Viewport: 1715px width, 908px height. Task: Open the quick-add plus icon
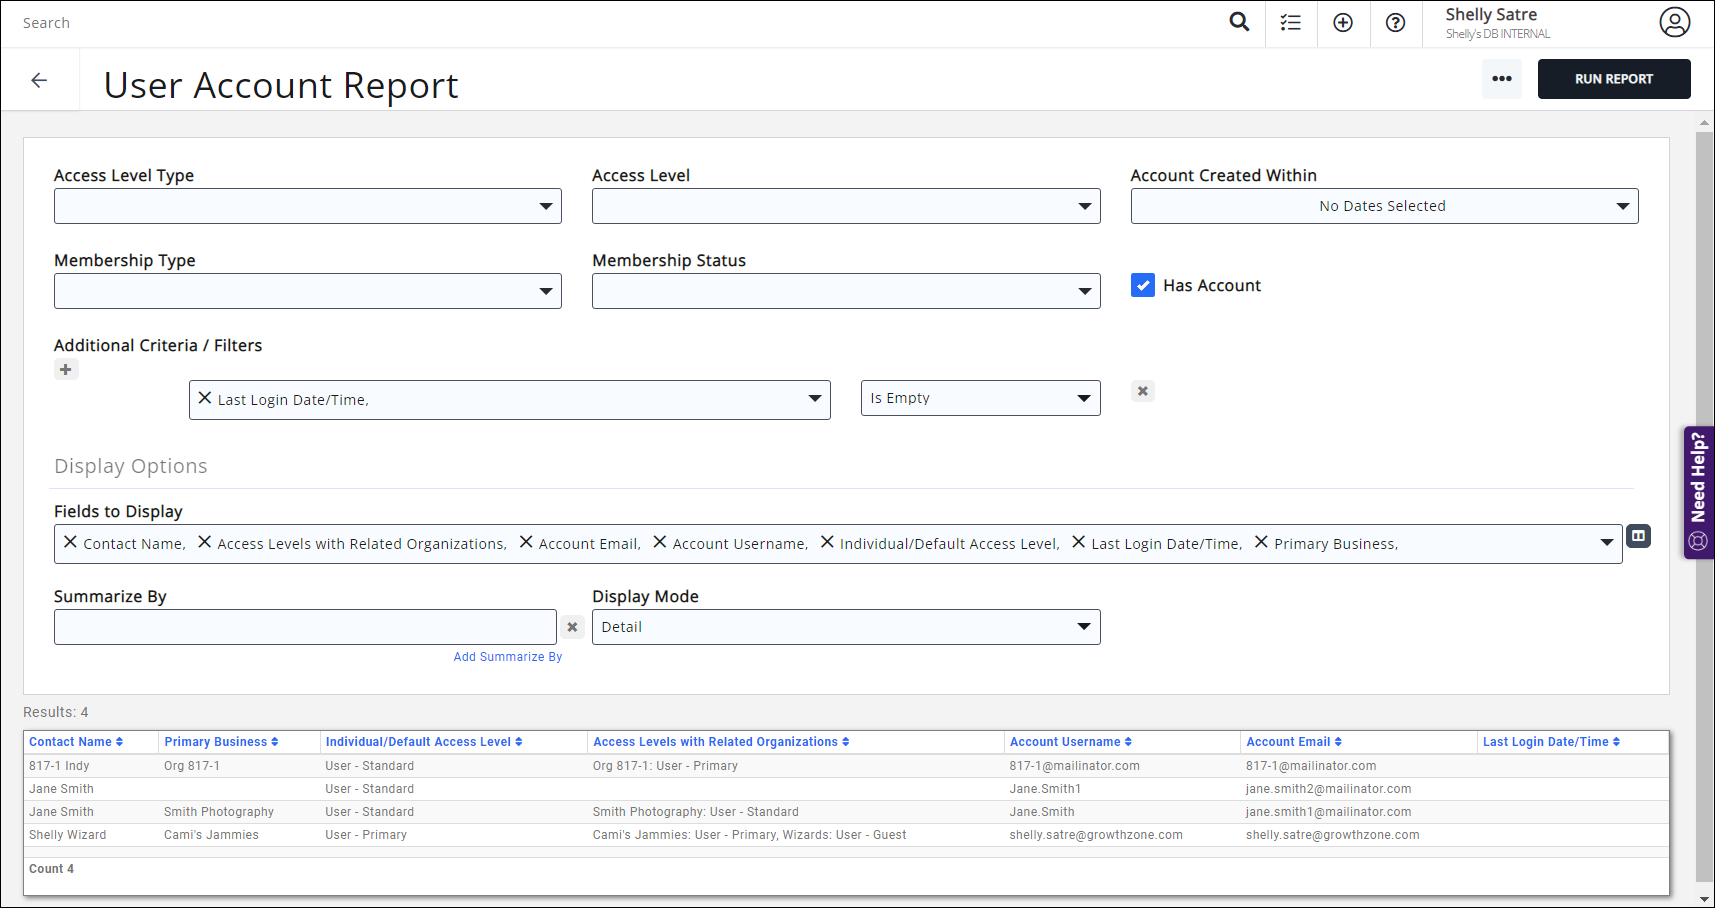pyautogui.click(x=1343, y=21)
